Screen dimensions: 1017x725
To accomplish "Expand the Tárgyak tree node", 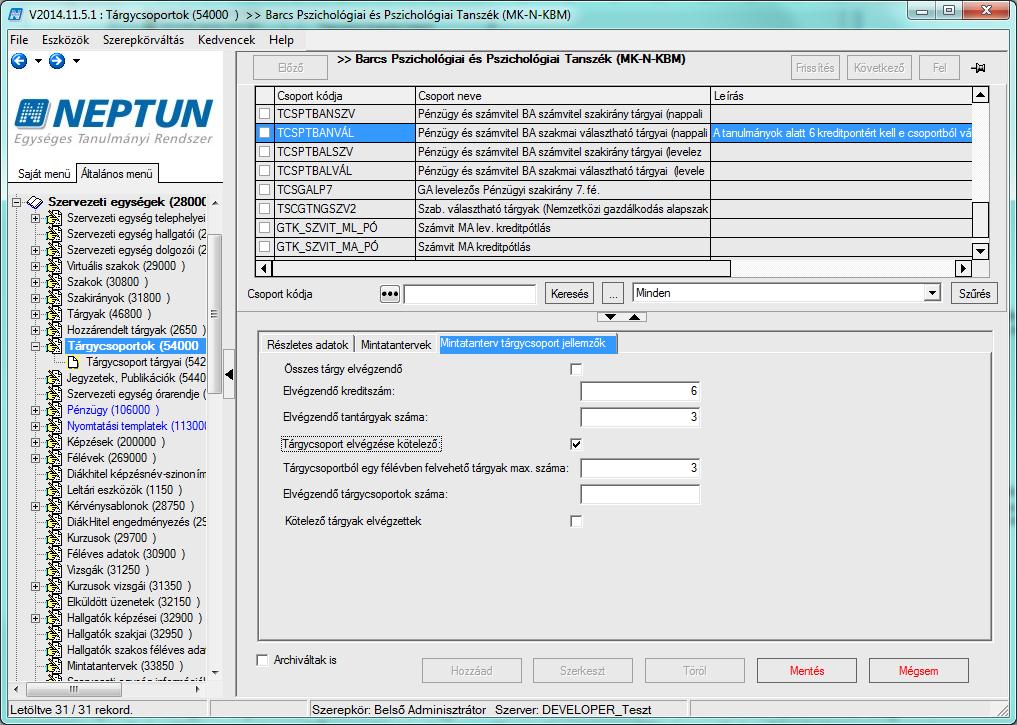I will point(36,314).
